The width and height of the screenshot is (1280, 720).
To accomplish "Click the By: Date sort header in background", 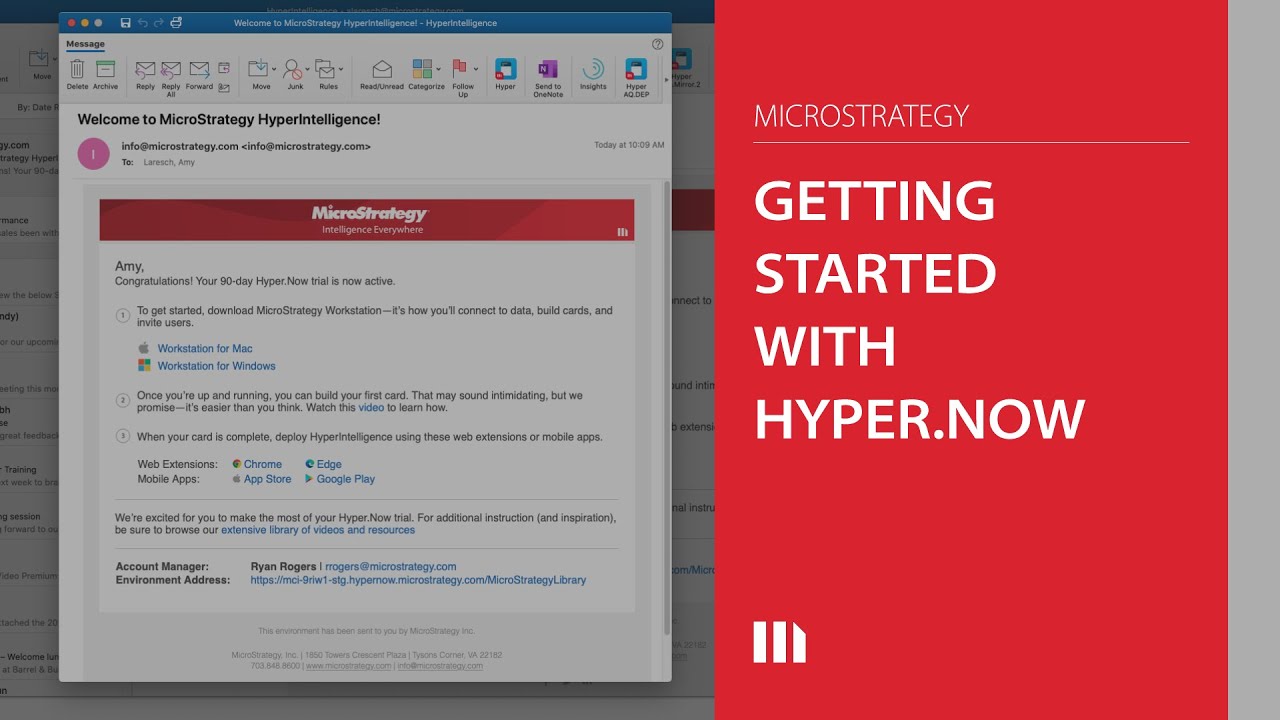I will click(37, 106).
